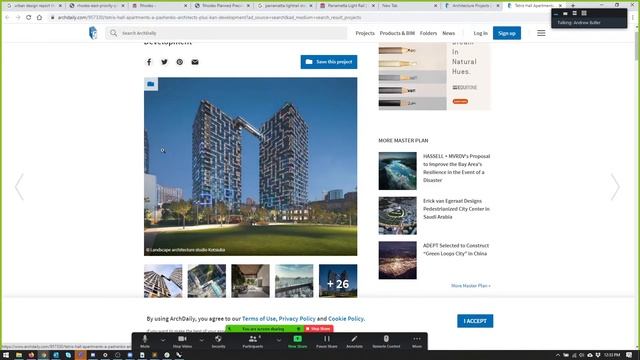Switch to the urban design report tab
This screenshot has width=640, height=360.
33,6
